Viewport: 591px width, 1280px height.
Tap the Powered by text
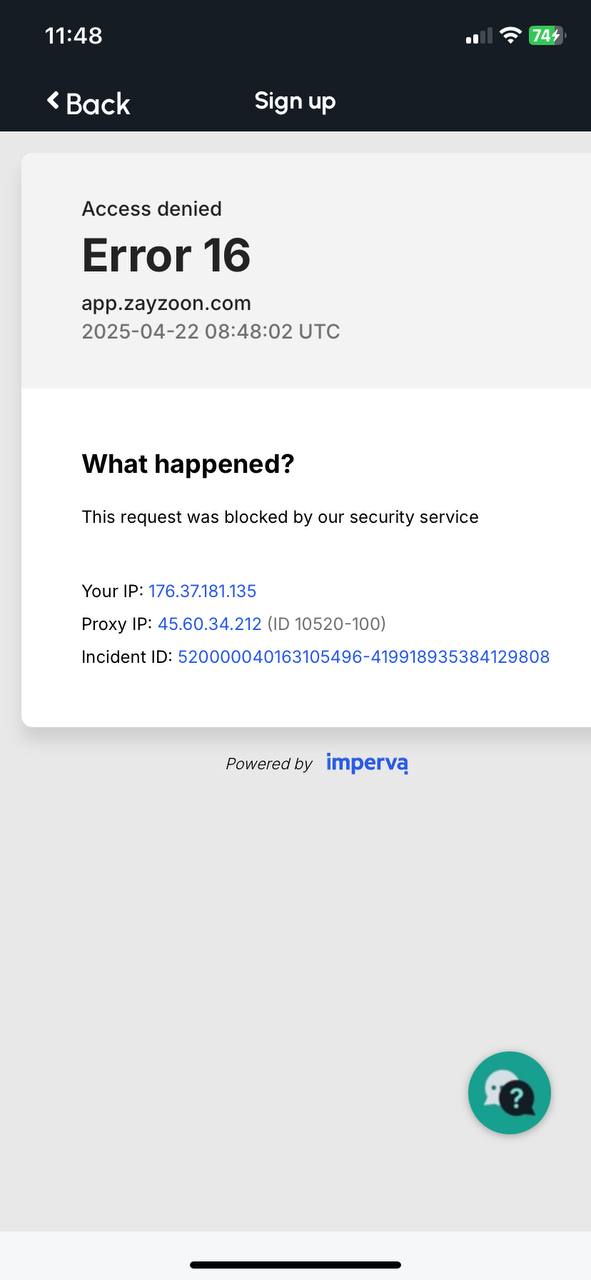269,764
